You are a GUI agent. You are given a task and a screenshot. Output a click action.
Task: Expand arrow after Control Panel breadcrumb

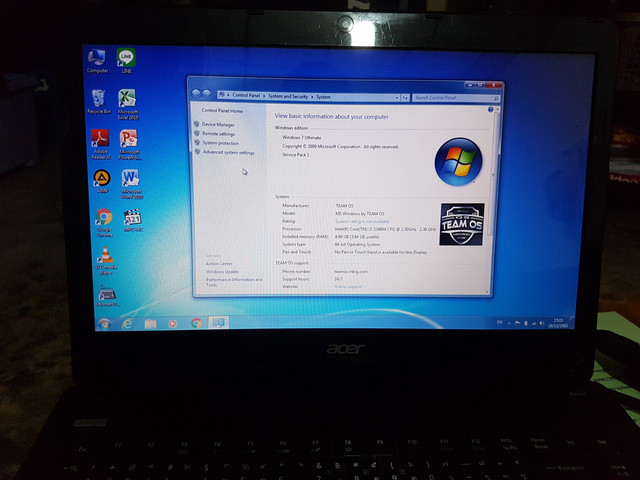pyautogui.click(x=264, y=96)
